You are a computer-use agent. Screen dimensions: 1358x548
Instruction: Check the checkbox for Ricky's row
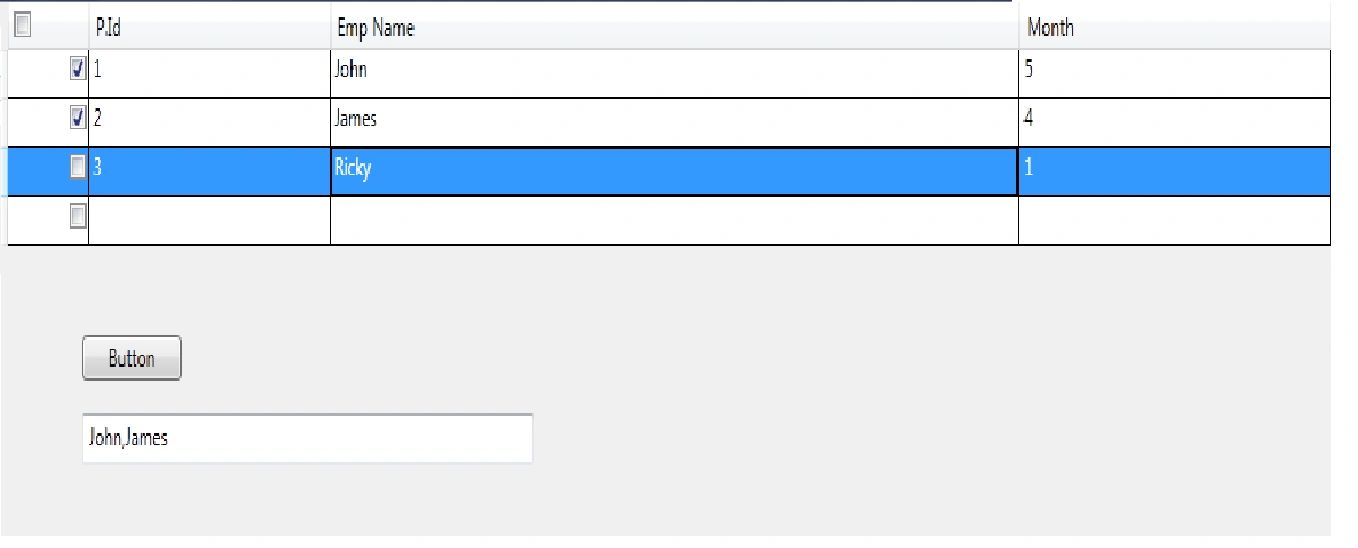point(78,167)
